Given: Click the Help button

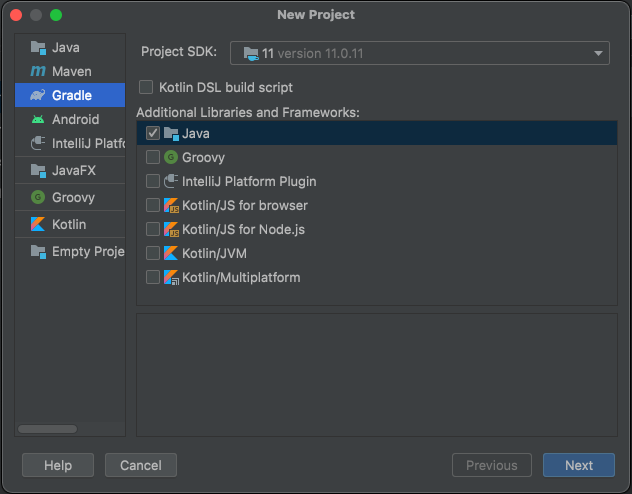Looking at the screenshot, I should [58, 465].
